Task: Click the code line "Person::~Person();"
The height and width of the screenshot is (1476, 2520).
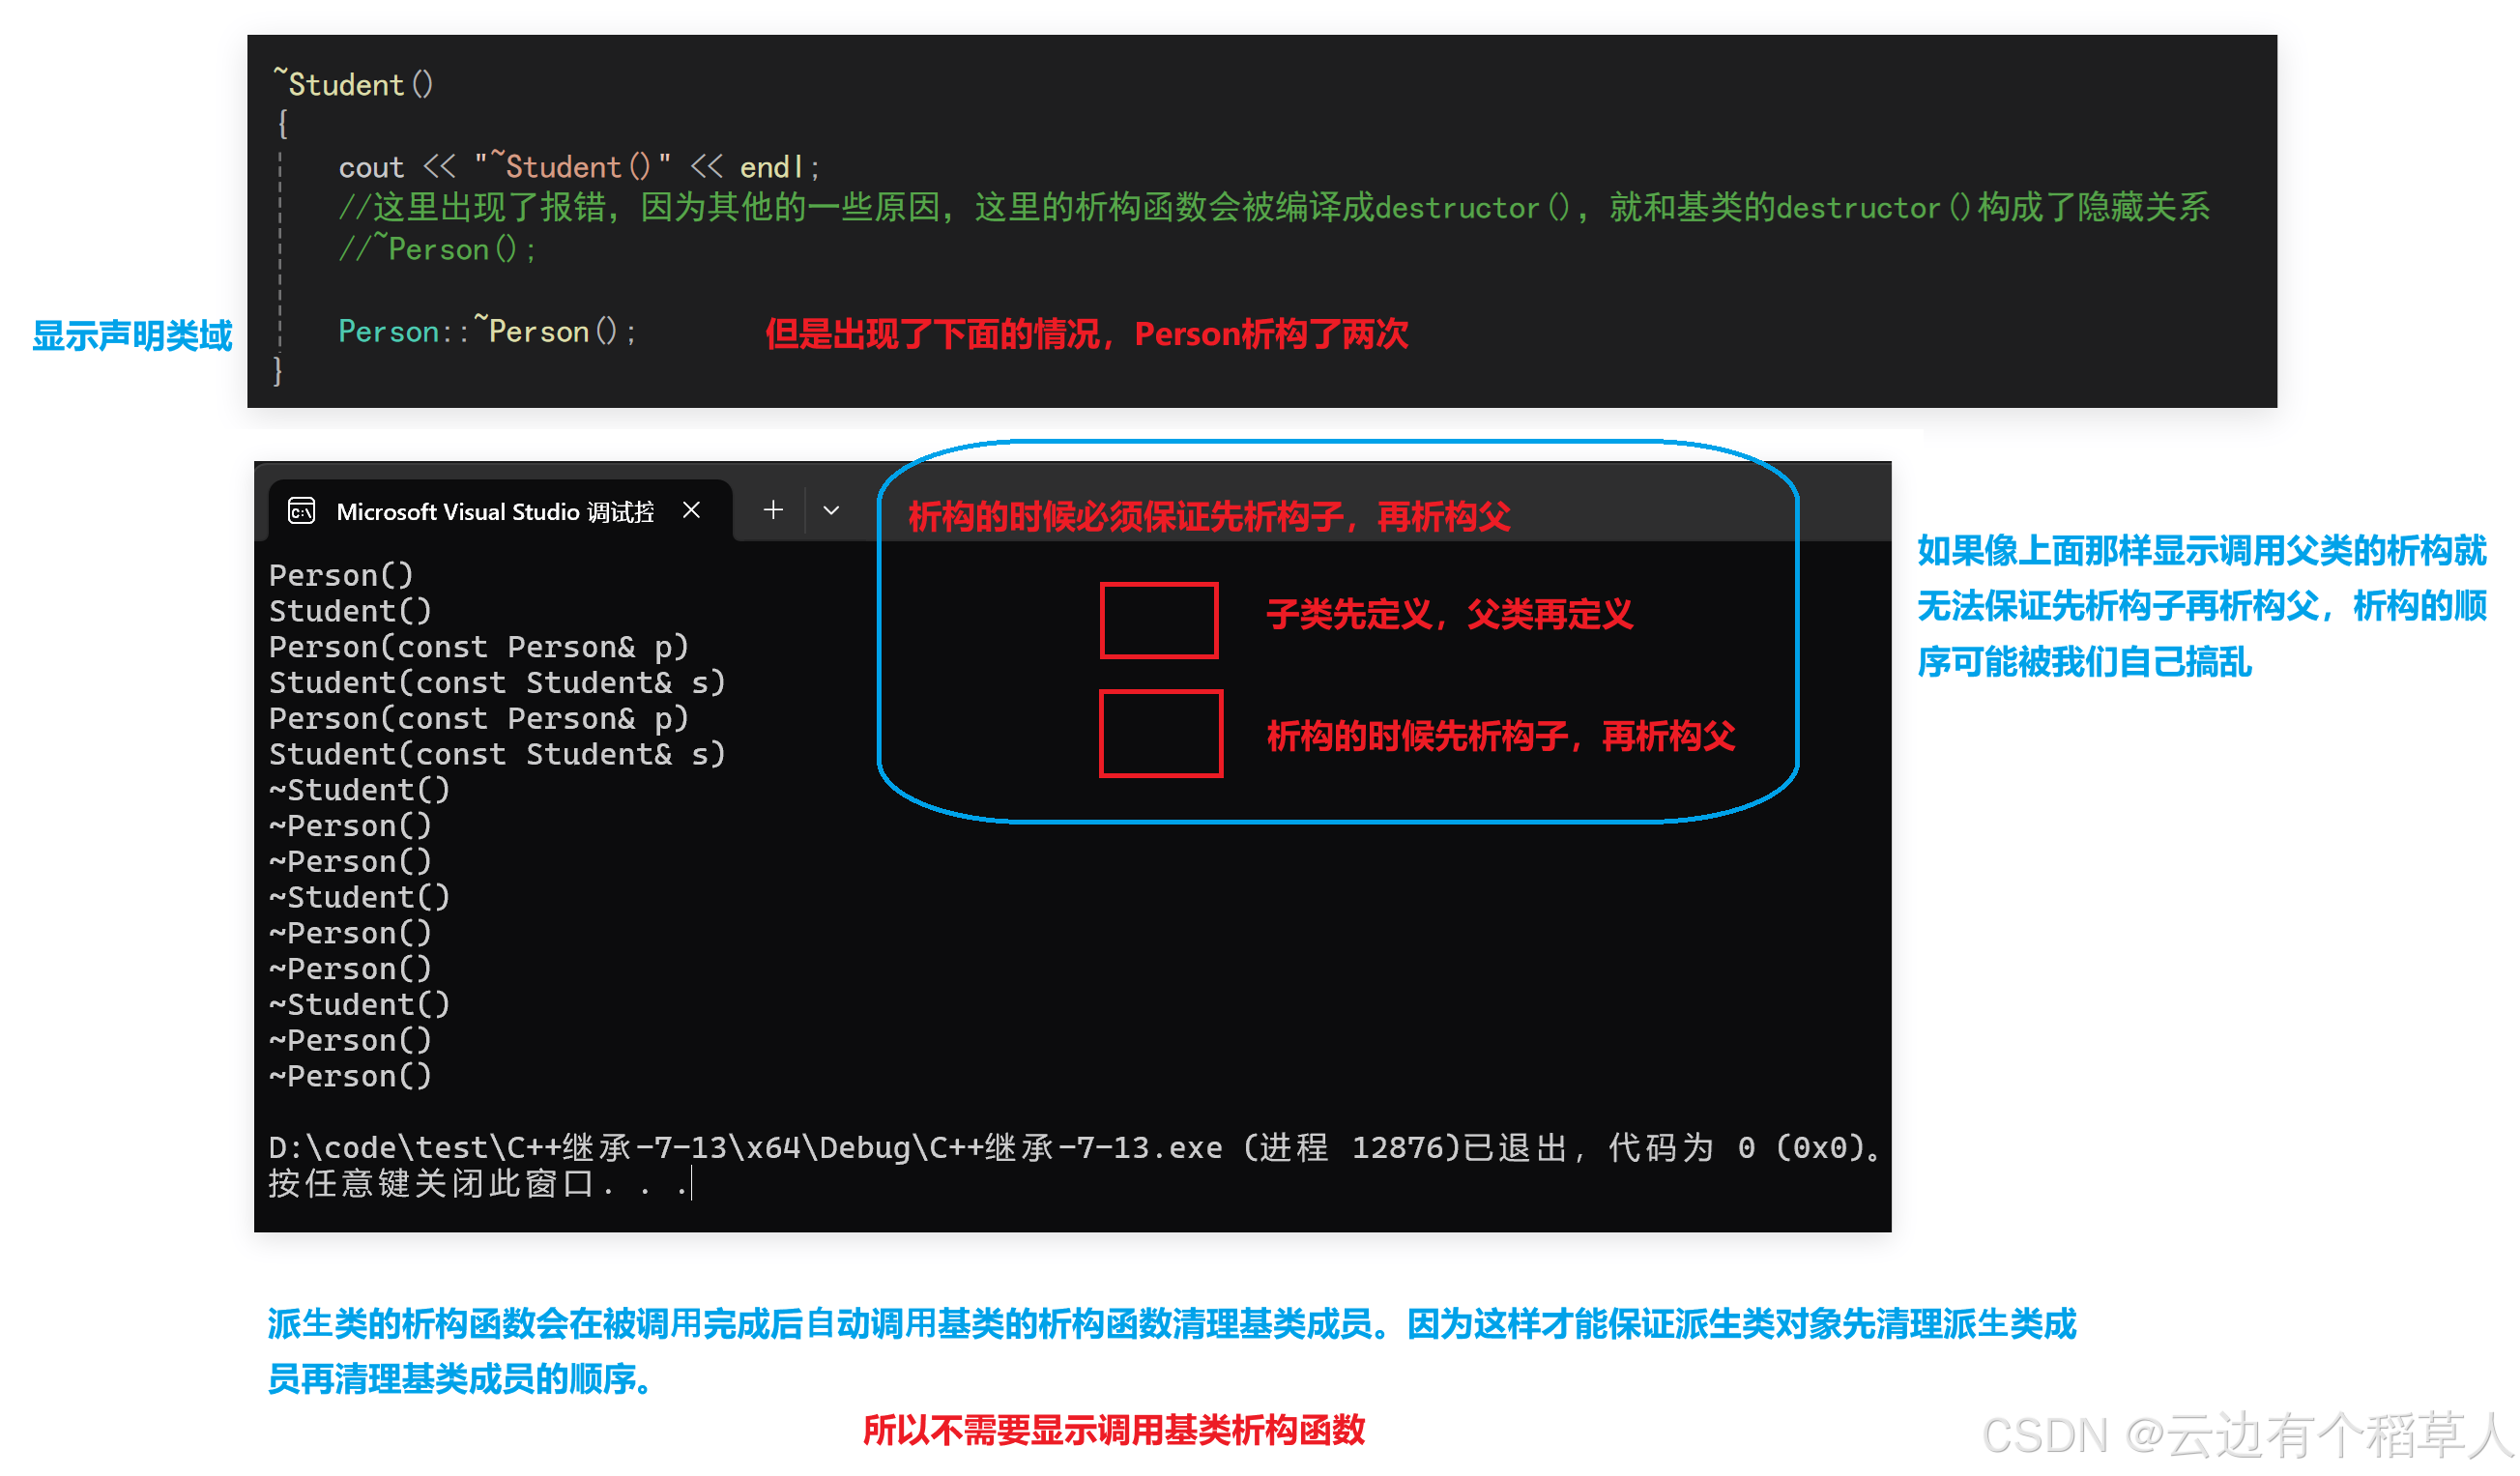Action: click(487, 330)
